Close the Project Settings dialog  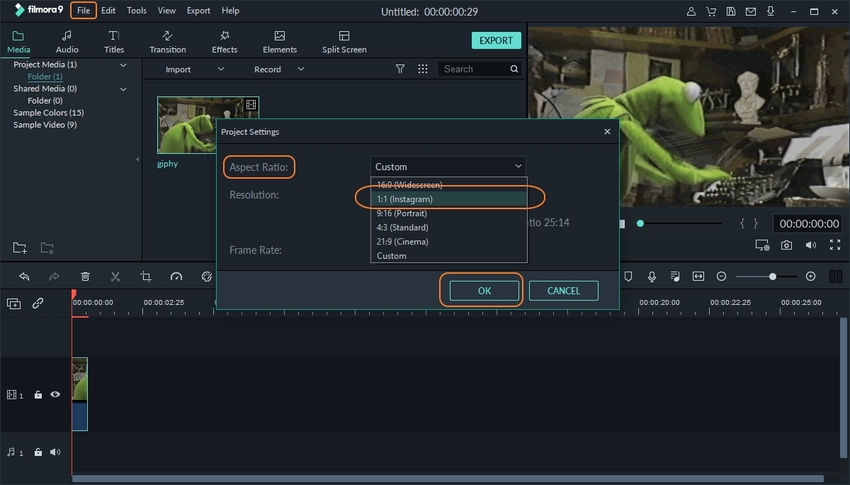point(607,132)
